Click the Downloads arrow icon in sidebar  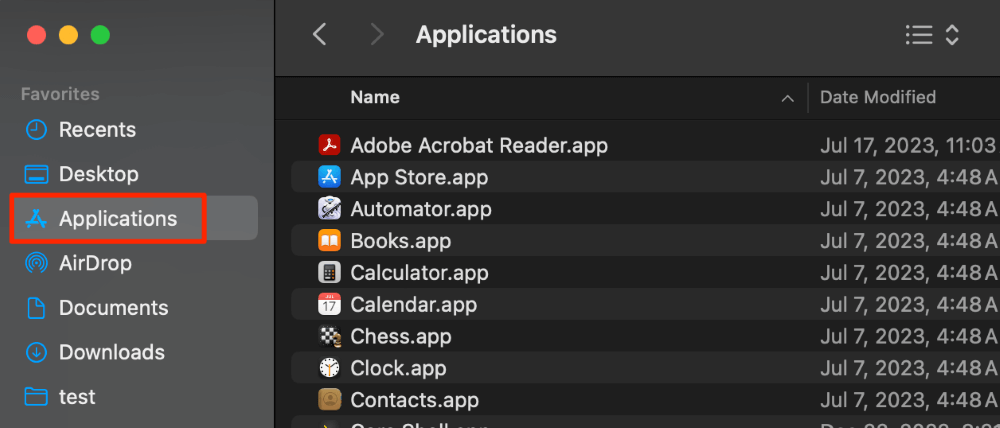pos(36,352)
